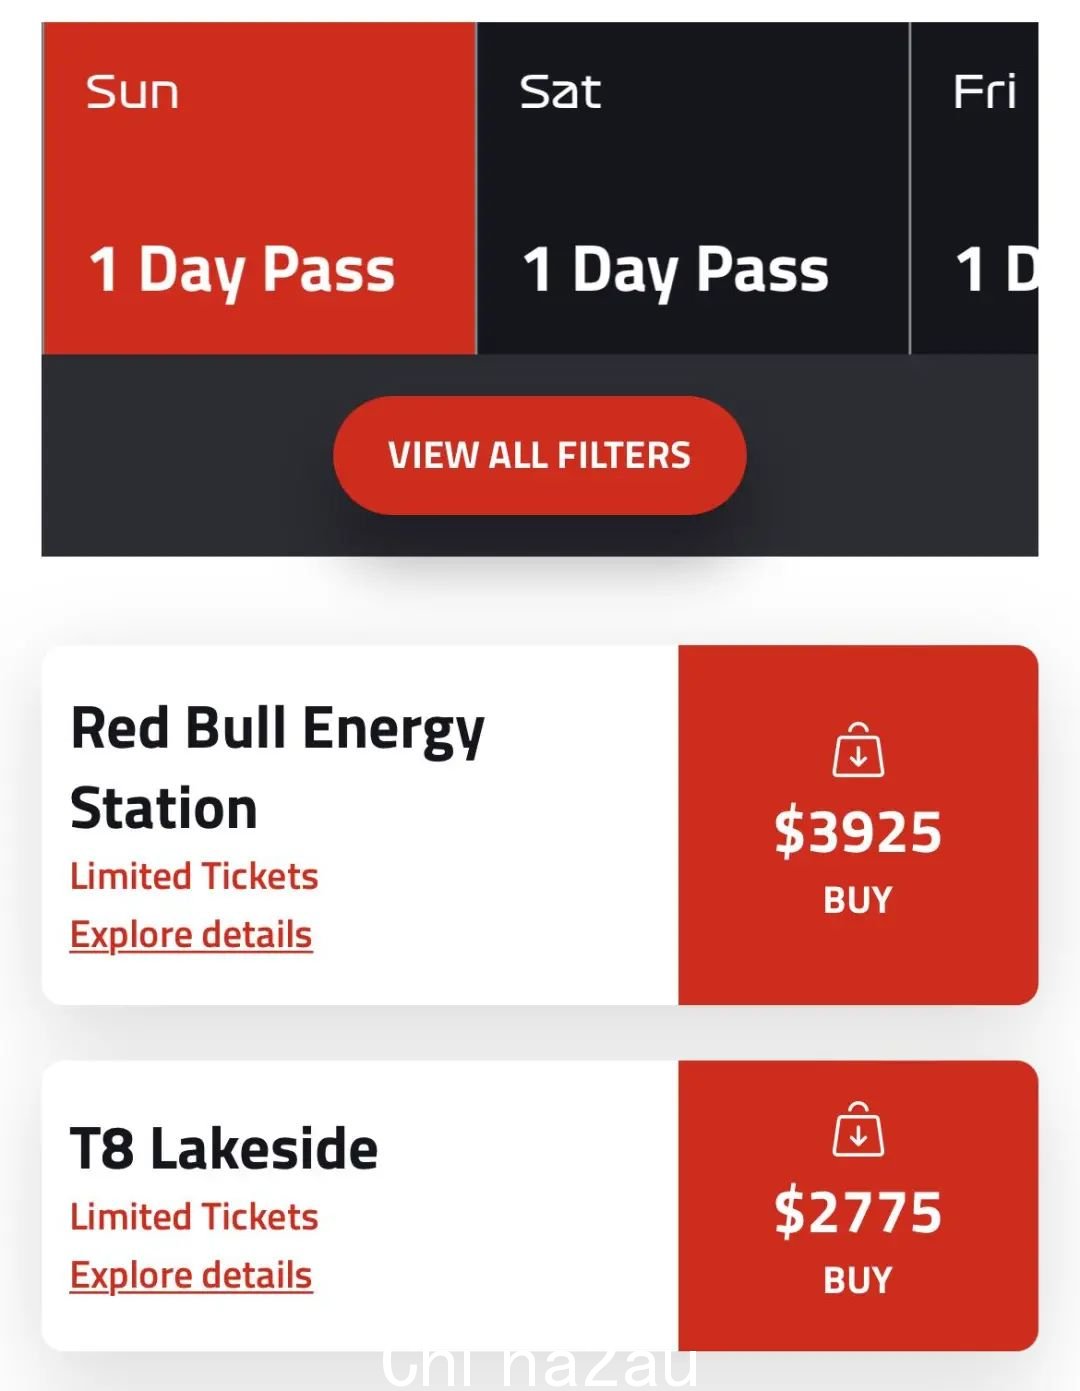Click the Fri day label

coord(985,92)
